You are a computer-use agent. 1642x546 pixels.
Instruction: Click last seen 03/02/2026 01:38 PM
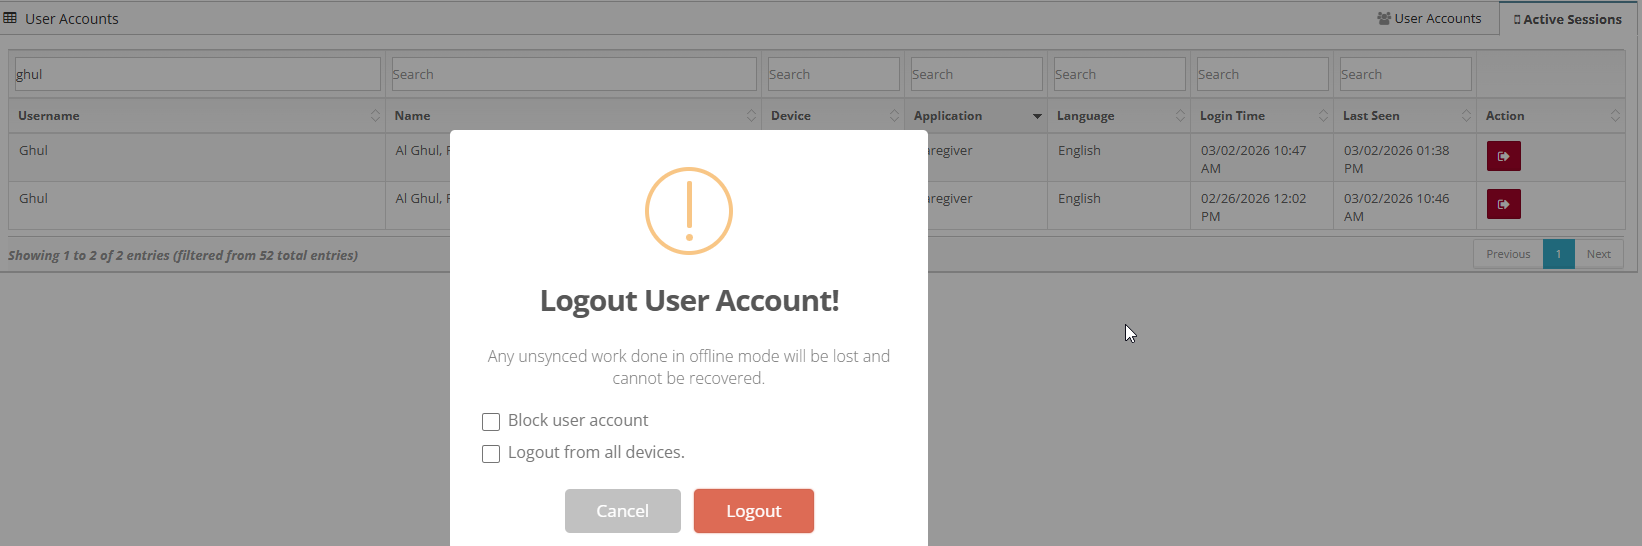point(1396,159)
